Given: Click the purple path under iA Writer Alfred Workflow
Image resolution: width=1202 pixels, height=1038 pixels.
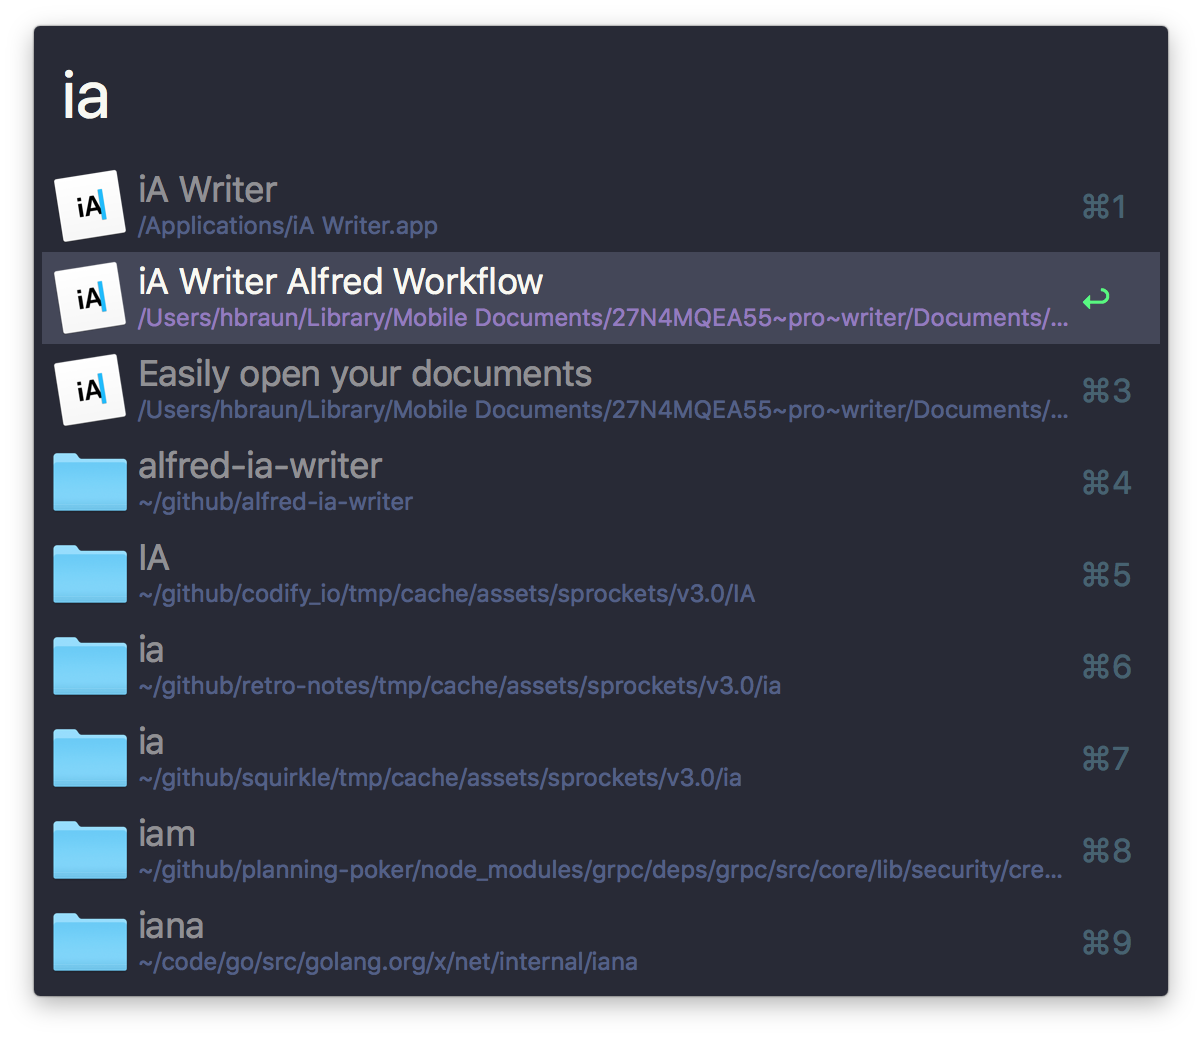Looking at the screenshot, I should click(603, 318).
